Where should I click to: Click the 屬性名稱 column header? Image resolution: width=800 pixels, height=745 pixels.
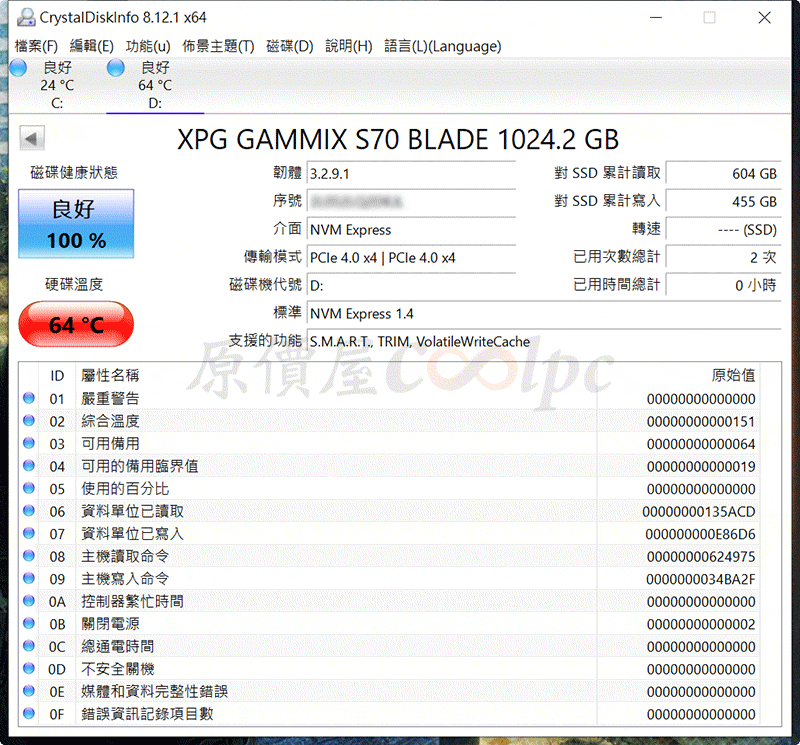click(110, 376)
